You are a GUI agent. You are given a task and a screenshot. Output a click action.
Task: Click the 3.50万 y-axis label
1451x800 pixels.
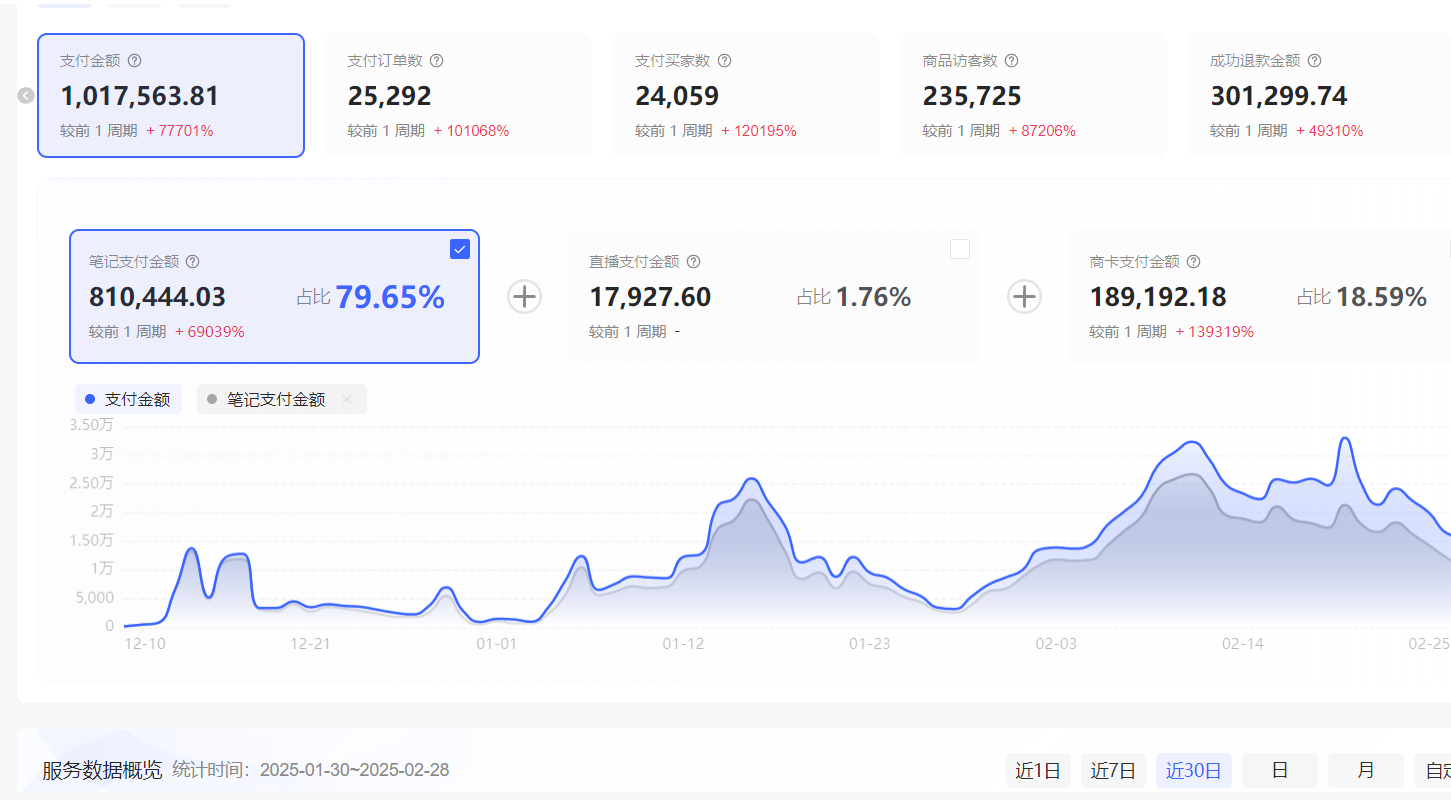pyautogui.click(x=91, y=425)
